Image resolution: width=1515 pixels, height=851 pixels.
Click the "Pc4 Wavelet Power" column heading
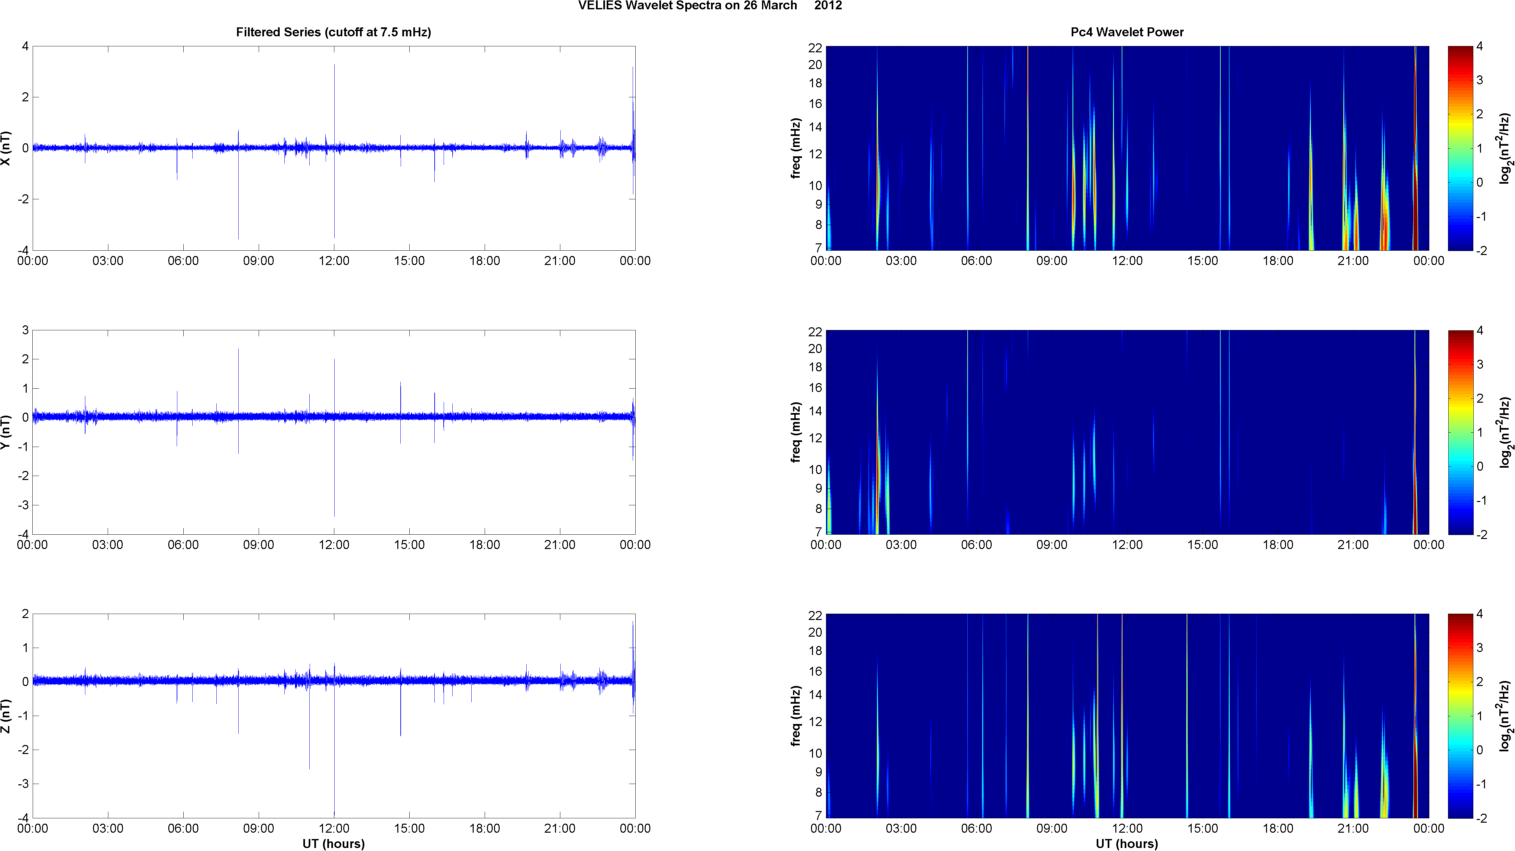click(x=1127, y=32)
